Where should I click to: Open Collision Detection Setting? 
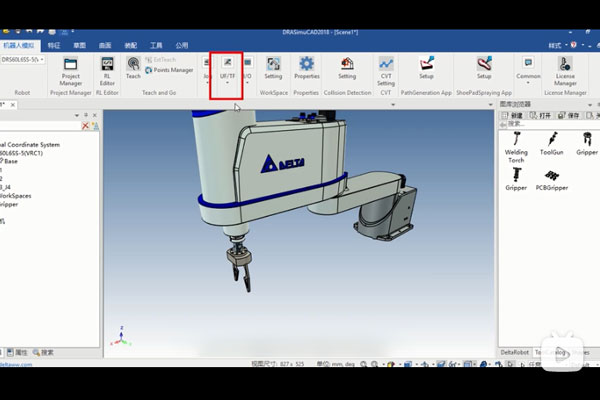(x=347, y=68)
